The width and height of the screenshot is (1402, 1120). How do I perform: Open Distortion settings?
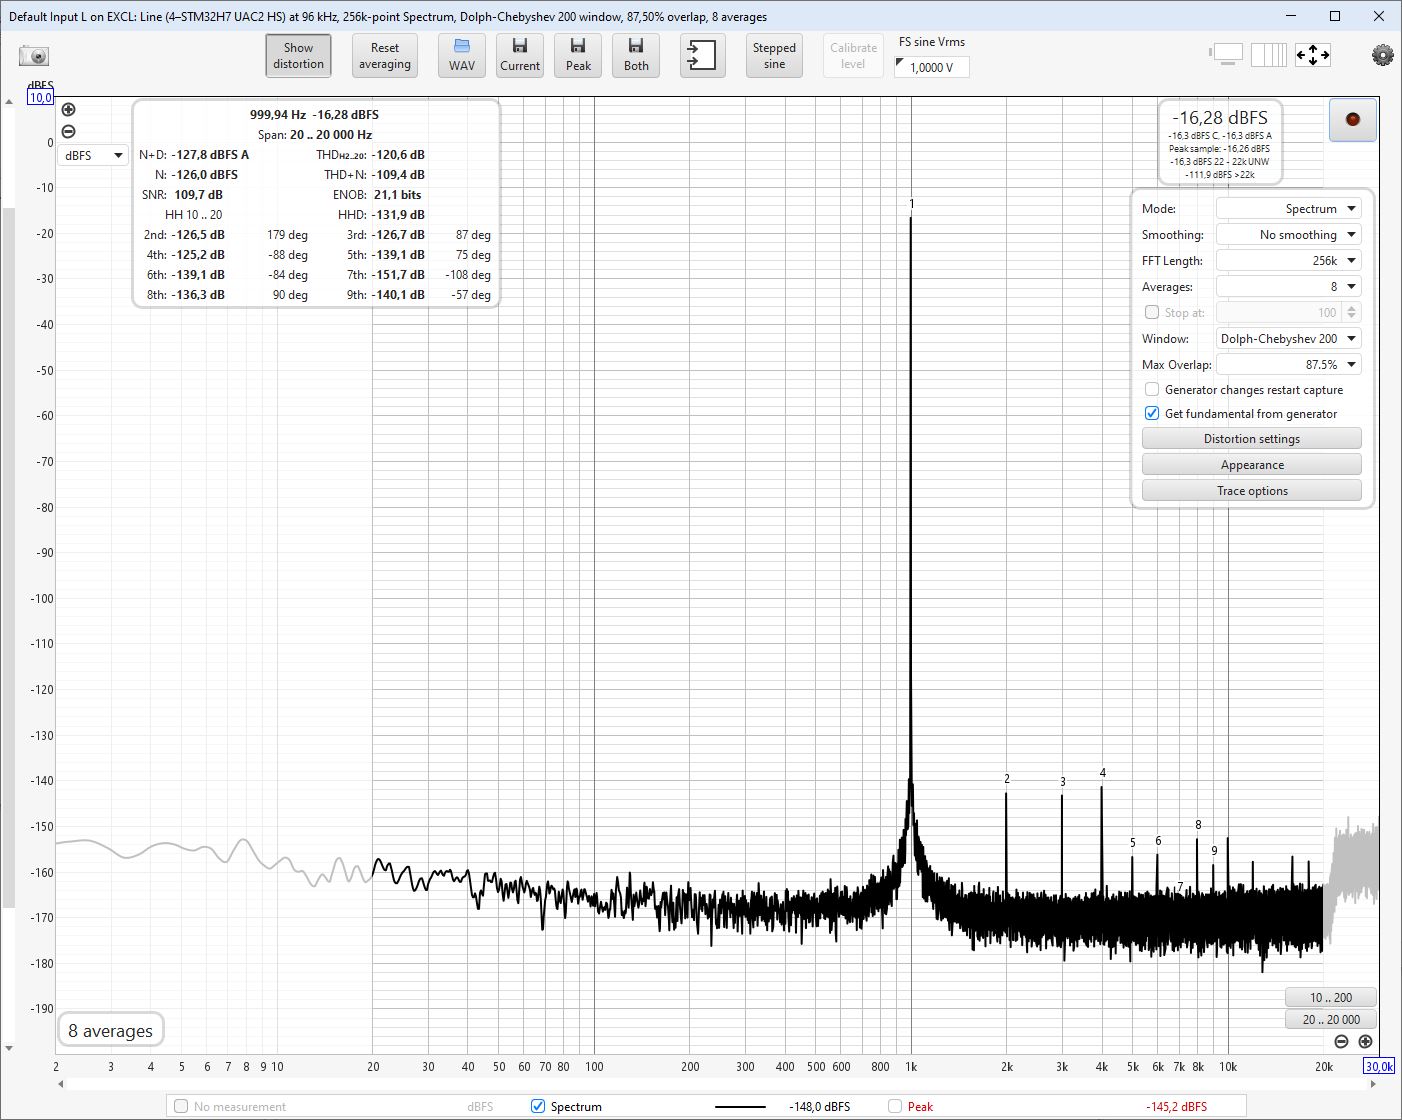click(x=1252, y=439)
